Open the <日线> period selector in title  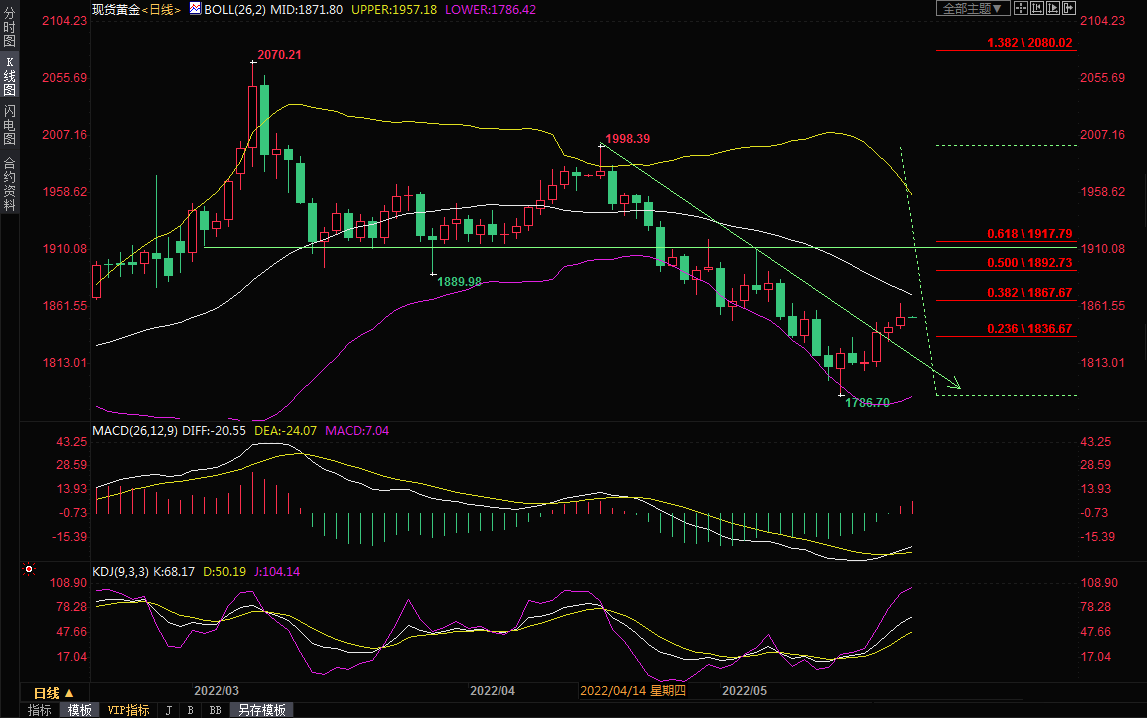[x=161, y=9]
